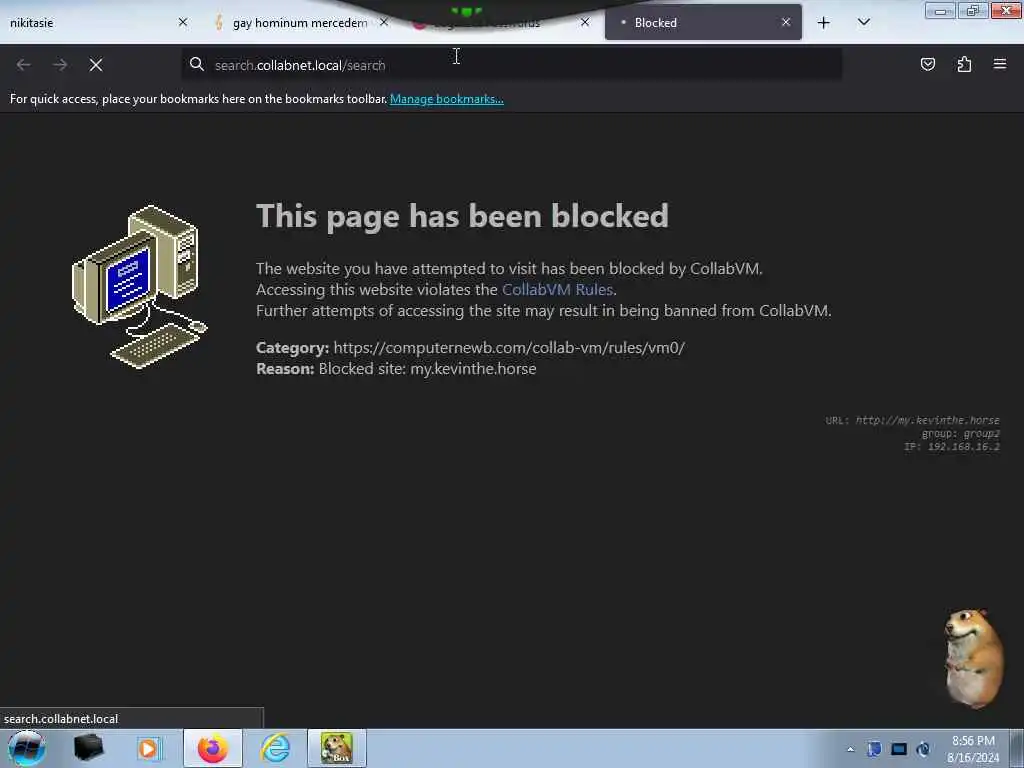The height and width of the screenshot is (768, 1024).
Task: Open a new tab with plus button
Action: pyautogui.click(x=824, y=23)
